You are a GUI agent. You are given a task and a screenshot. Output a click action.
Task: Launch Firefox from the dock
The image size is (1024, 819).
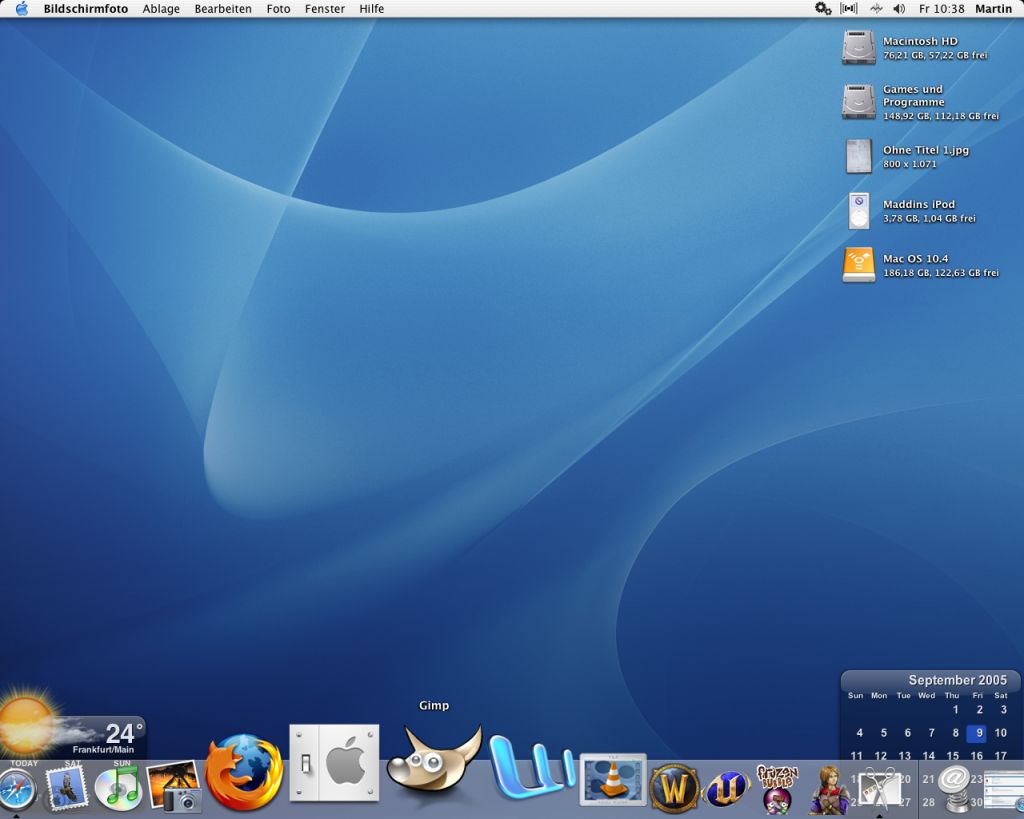pos(244,773)
